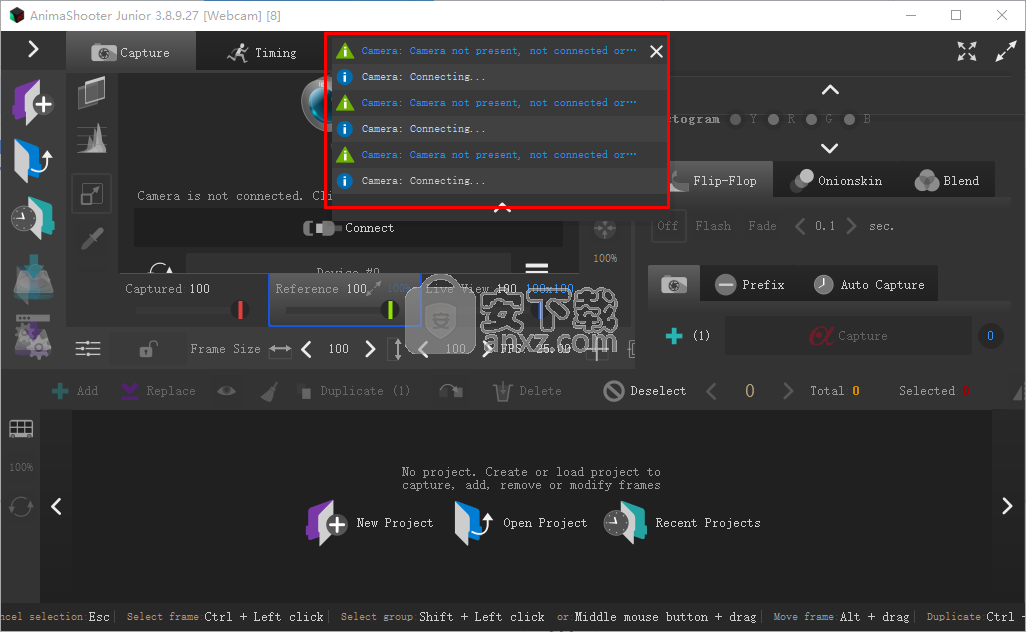Toggle the frame size lock icon

pos(148,349)
